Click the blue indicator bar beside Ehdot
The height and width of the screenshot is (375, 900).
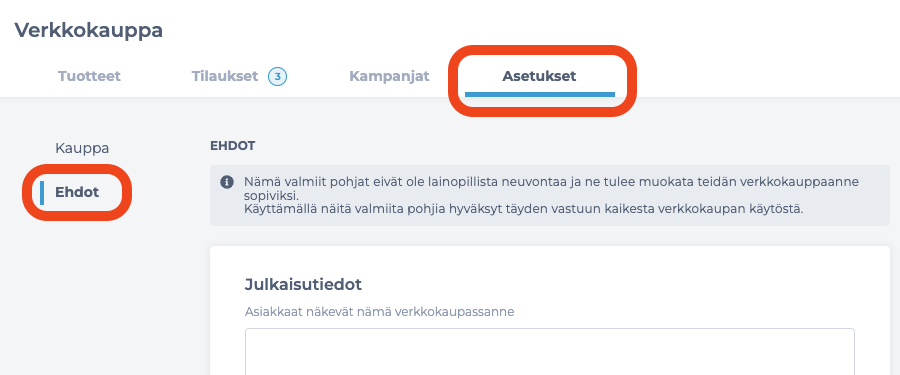pyautogui.click(x=42, y=192)
